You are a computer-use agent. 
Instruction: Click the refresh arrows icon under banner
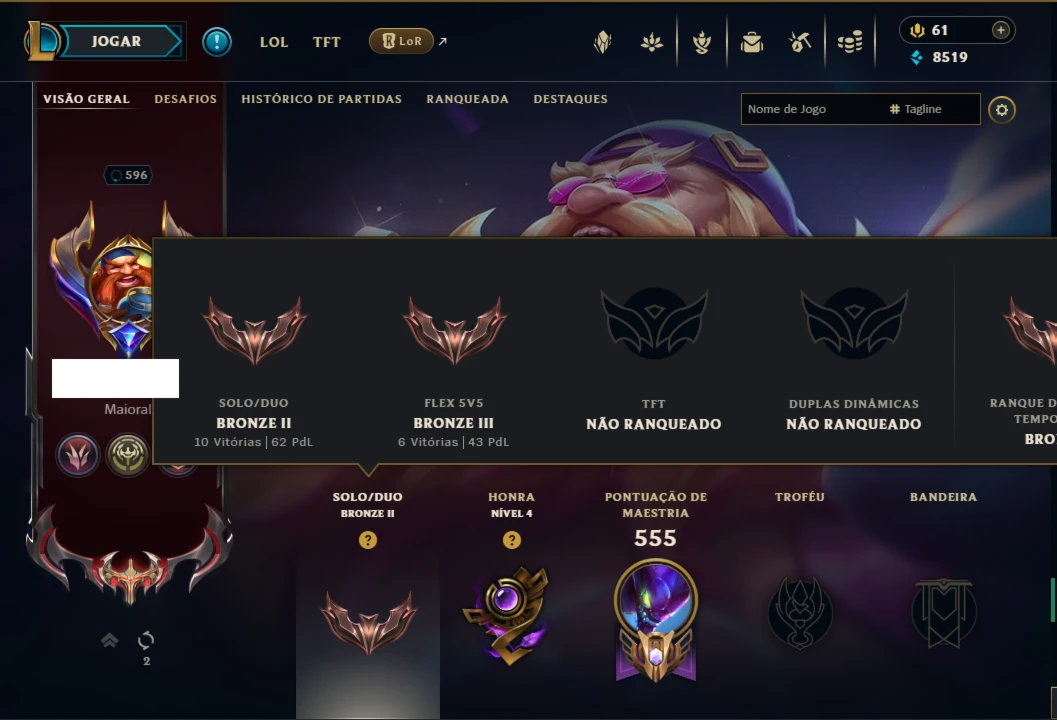[x=146, y=640]
